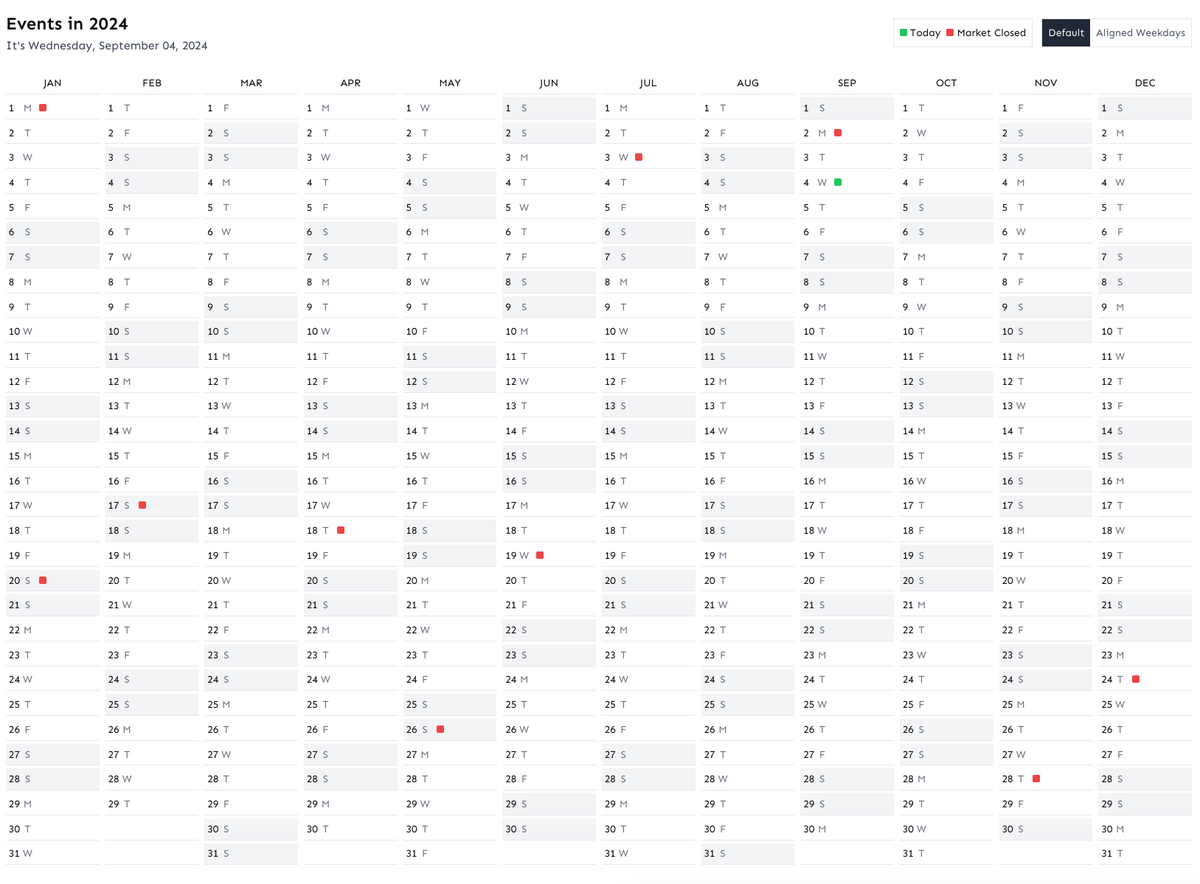The image size is (1200, 884).
Task: Select August 15 in the calendar
Action: tap(748, 456)
